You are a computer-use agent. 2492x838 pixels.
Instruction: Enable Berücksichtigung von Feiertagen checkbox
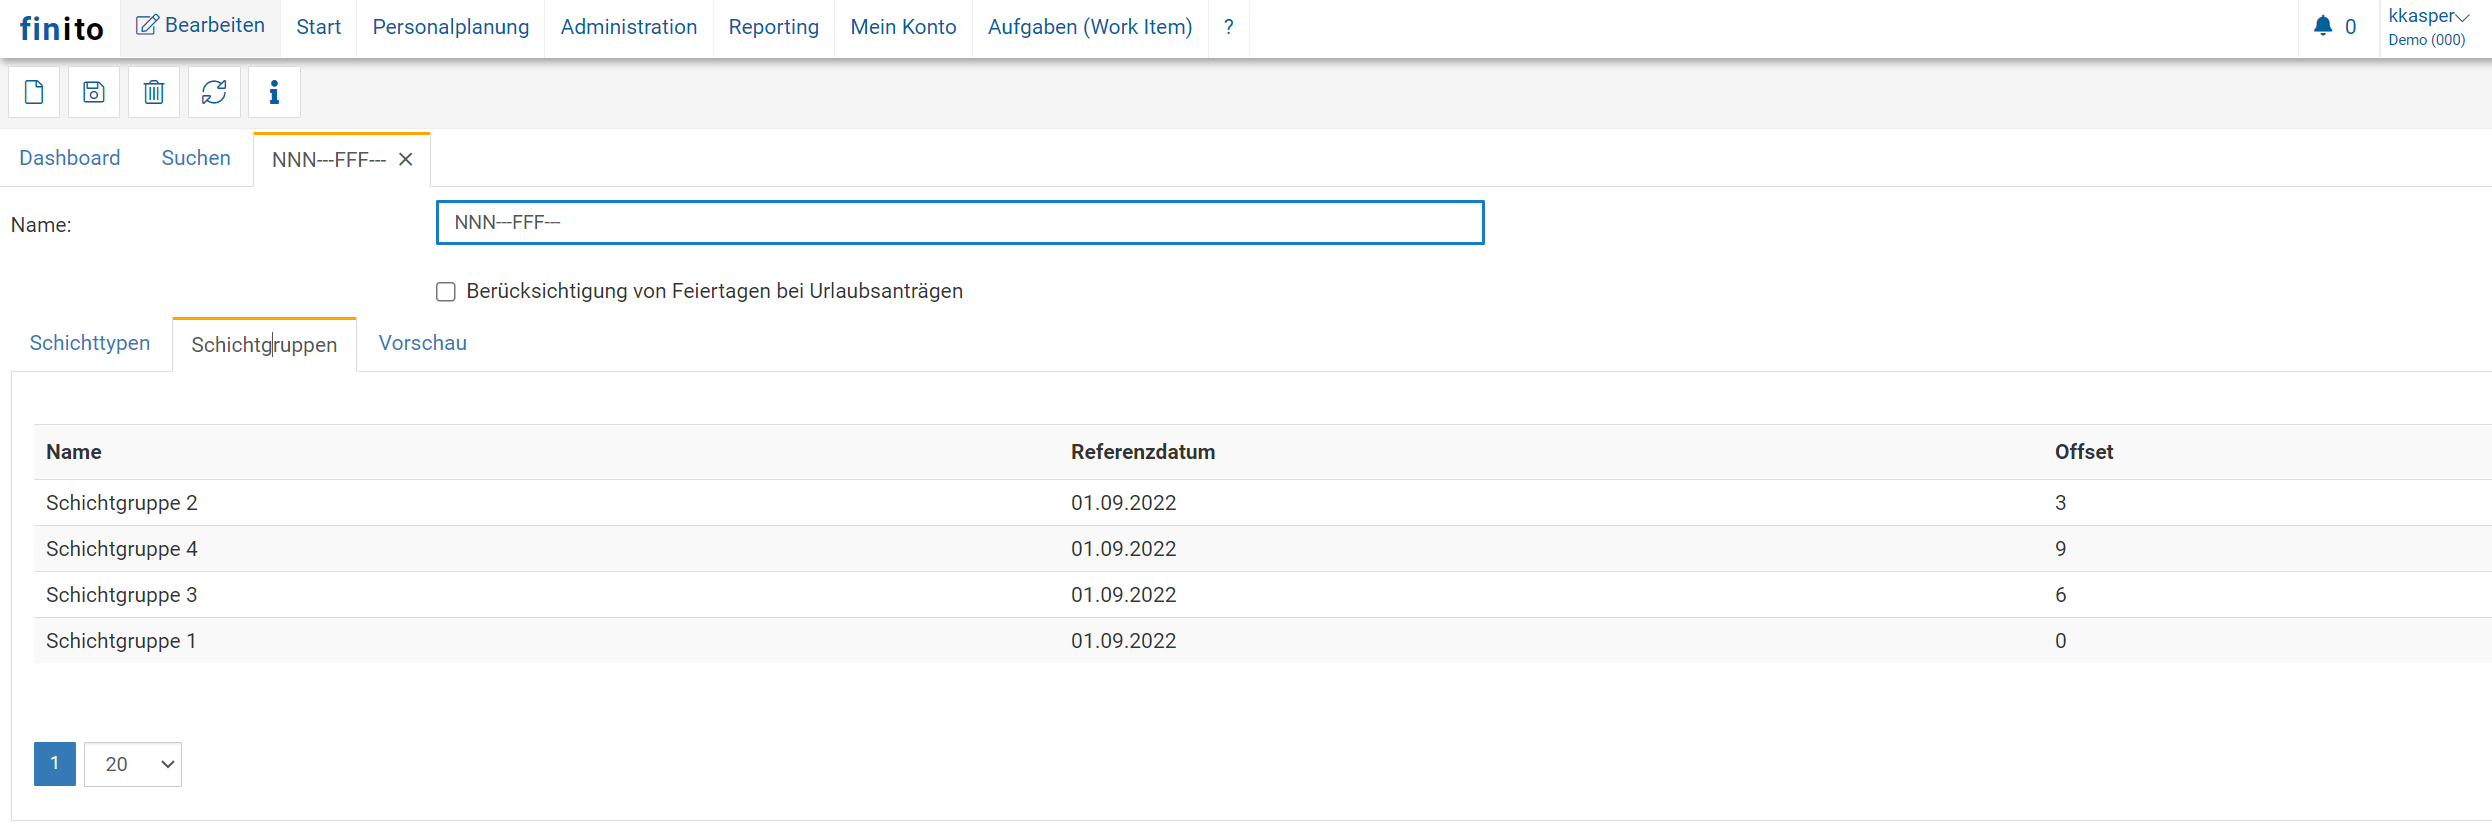(446, 292)
